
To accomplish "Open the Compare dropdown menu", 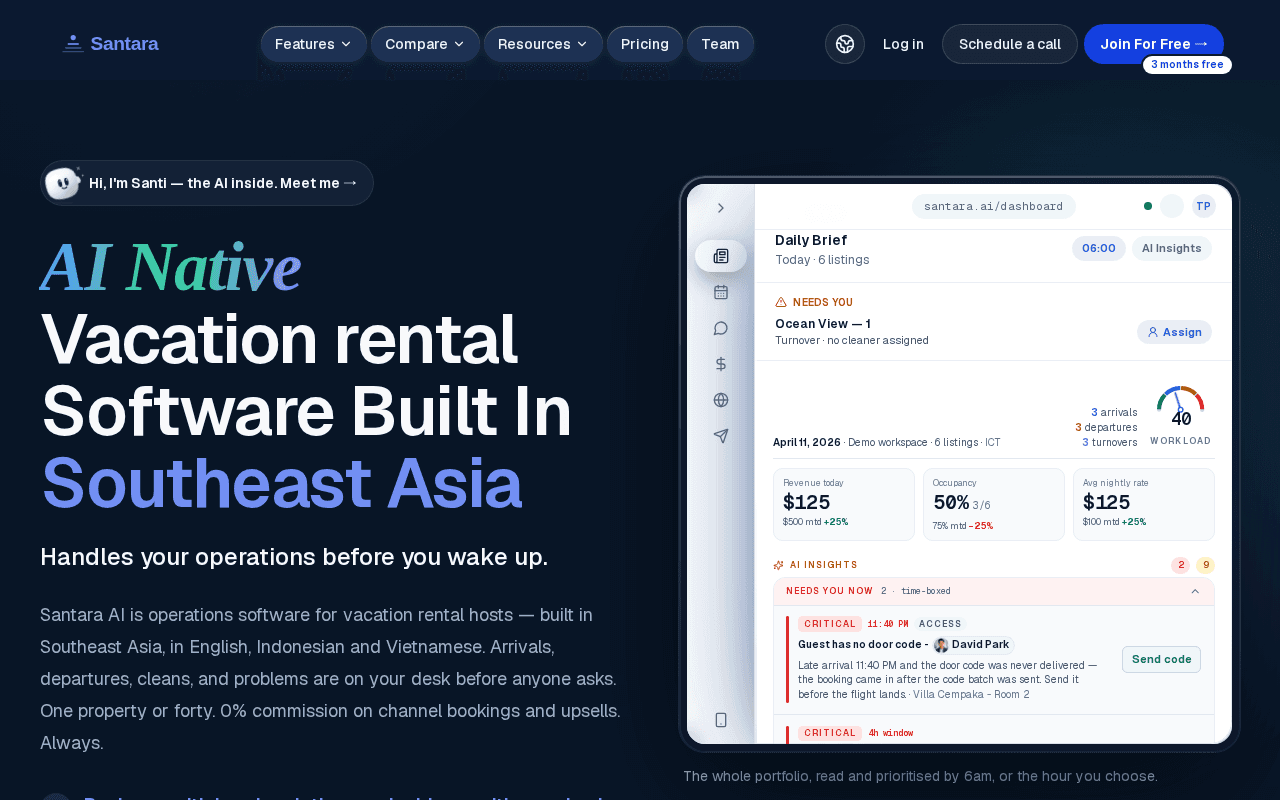I will click(x=425, y=44).
